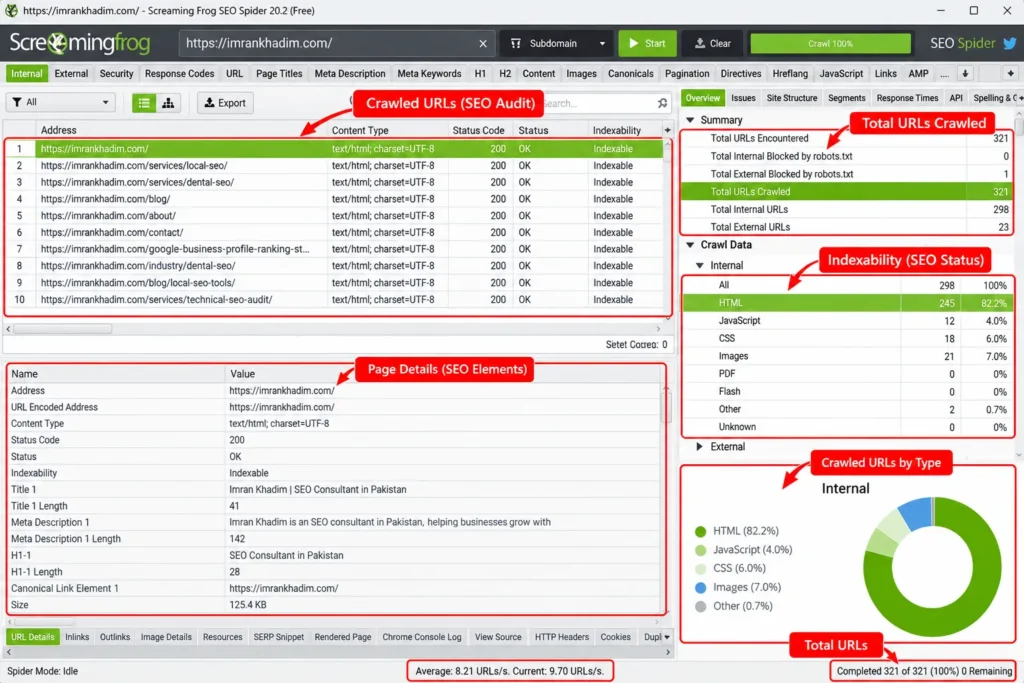Open the Twitter bird icon
This screenshot has height=683, width=1024.
1010,44
